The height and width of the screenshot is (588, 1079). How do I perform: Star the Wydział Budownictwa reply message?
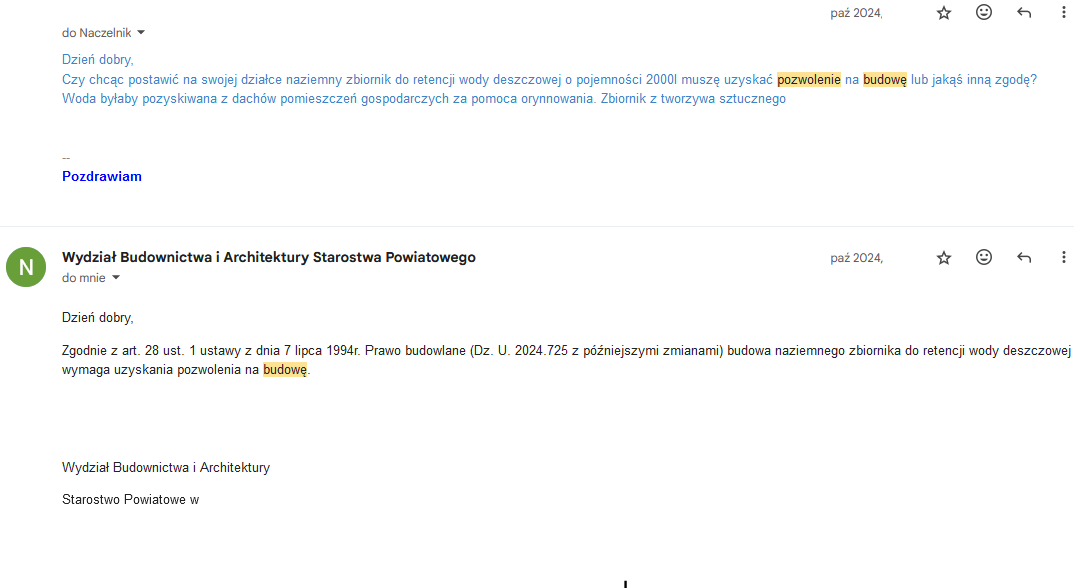tap(944, 258)
